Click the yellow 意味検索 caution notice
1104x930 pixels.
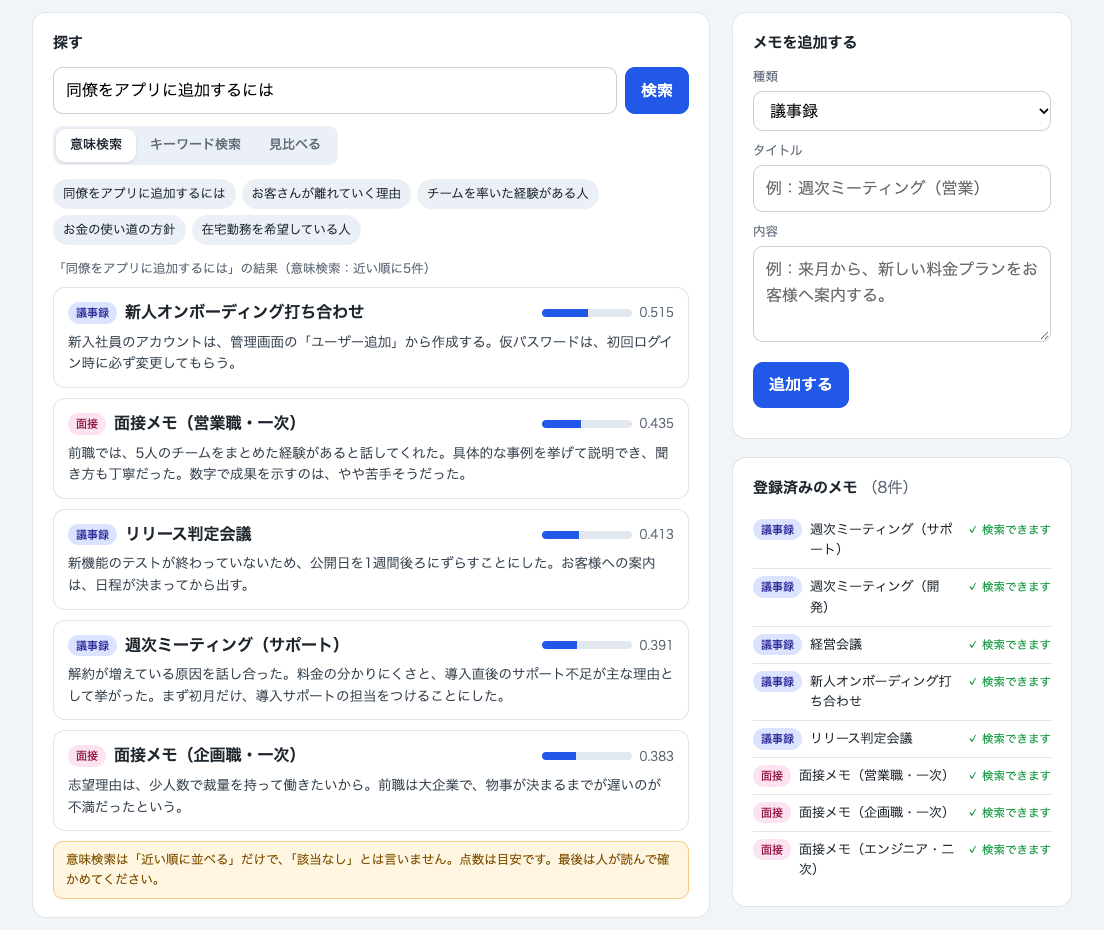(x=370, y=869)
